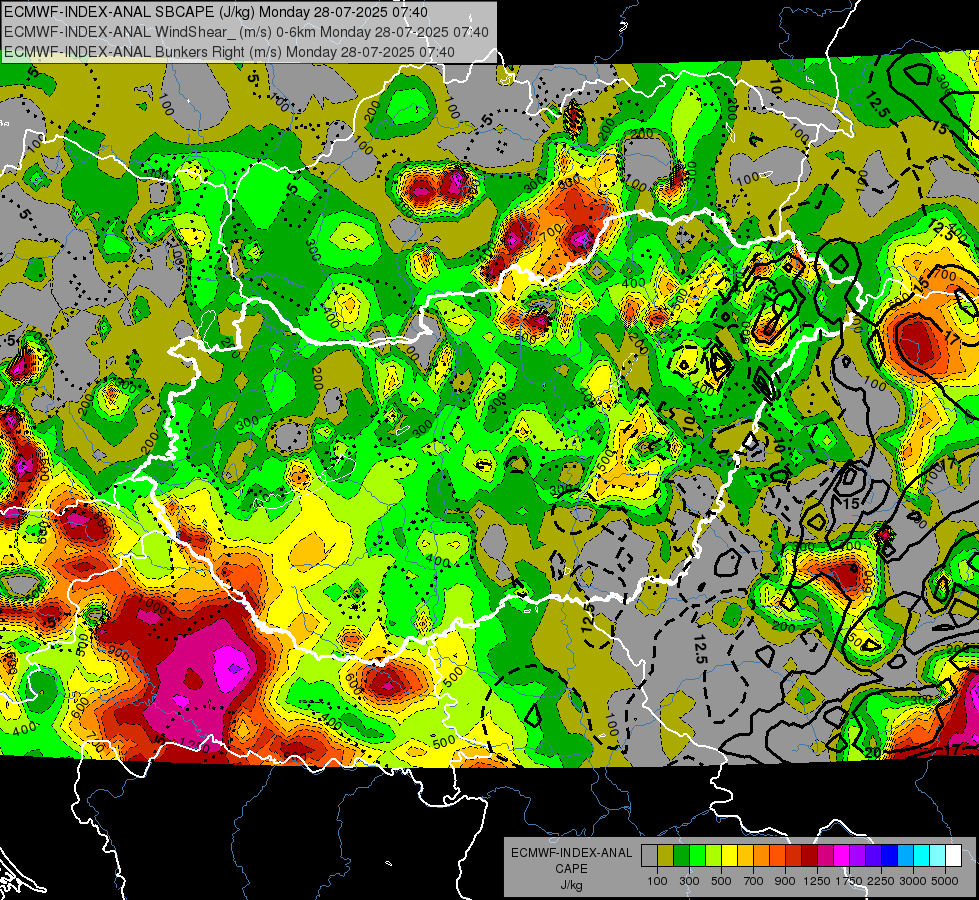This screenshot has width=979, height=900.
Task: Click the legend value label 3000
Action: [x=913, y=881]
